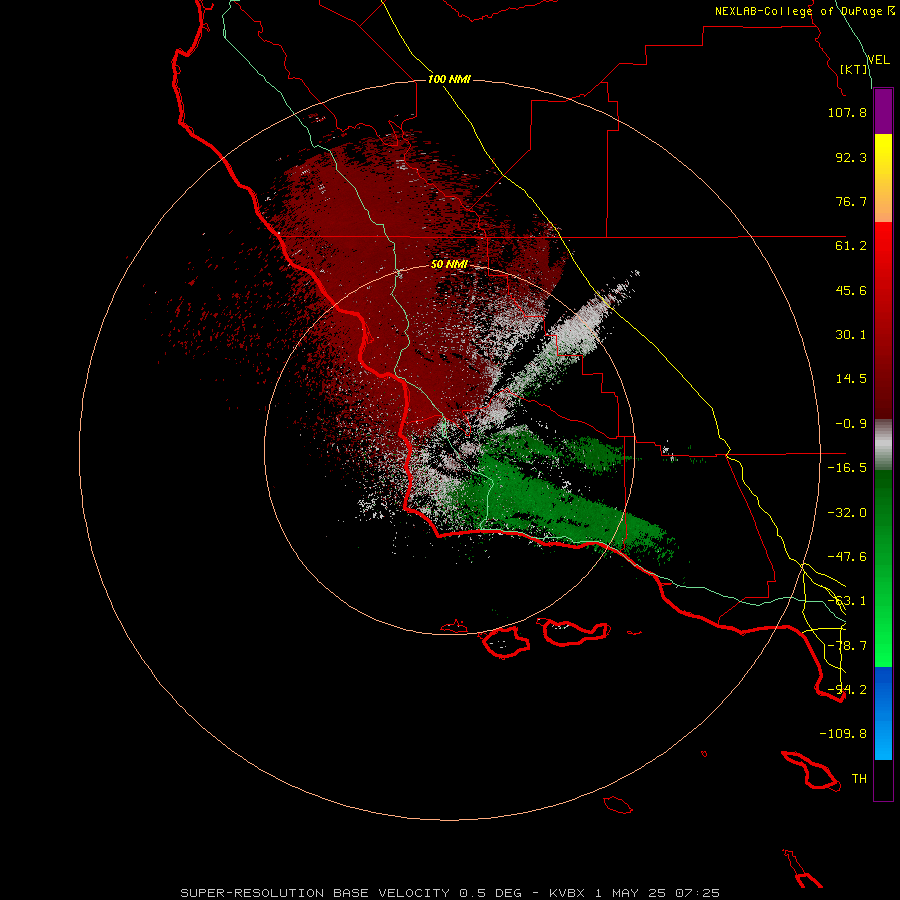Screen dimensions: 900x900
Task: Click the -47.6 legend value
Action: point(847,557)
